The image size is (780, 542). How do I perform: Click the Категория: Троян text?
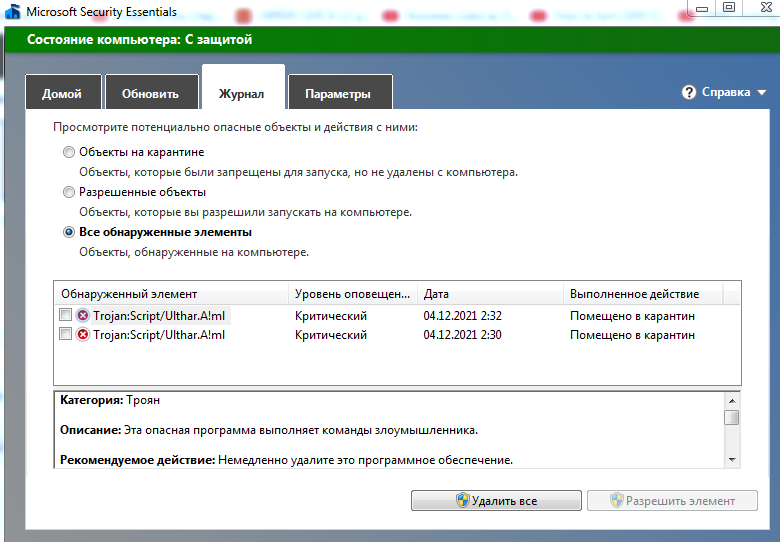[x=110, y=400]
